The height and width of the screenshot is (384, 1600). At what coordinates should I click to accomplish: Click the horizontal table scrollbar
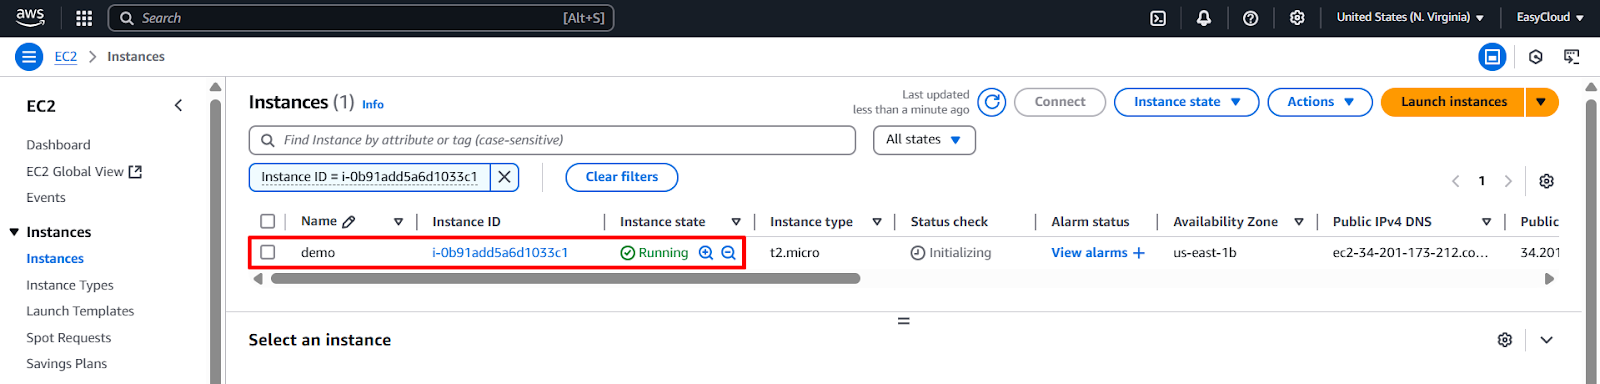point(565,279)
